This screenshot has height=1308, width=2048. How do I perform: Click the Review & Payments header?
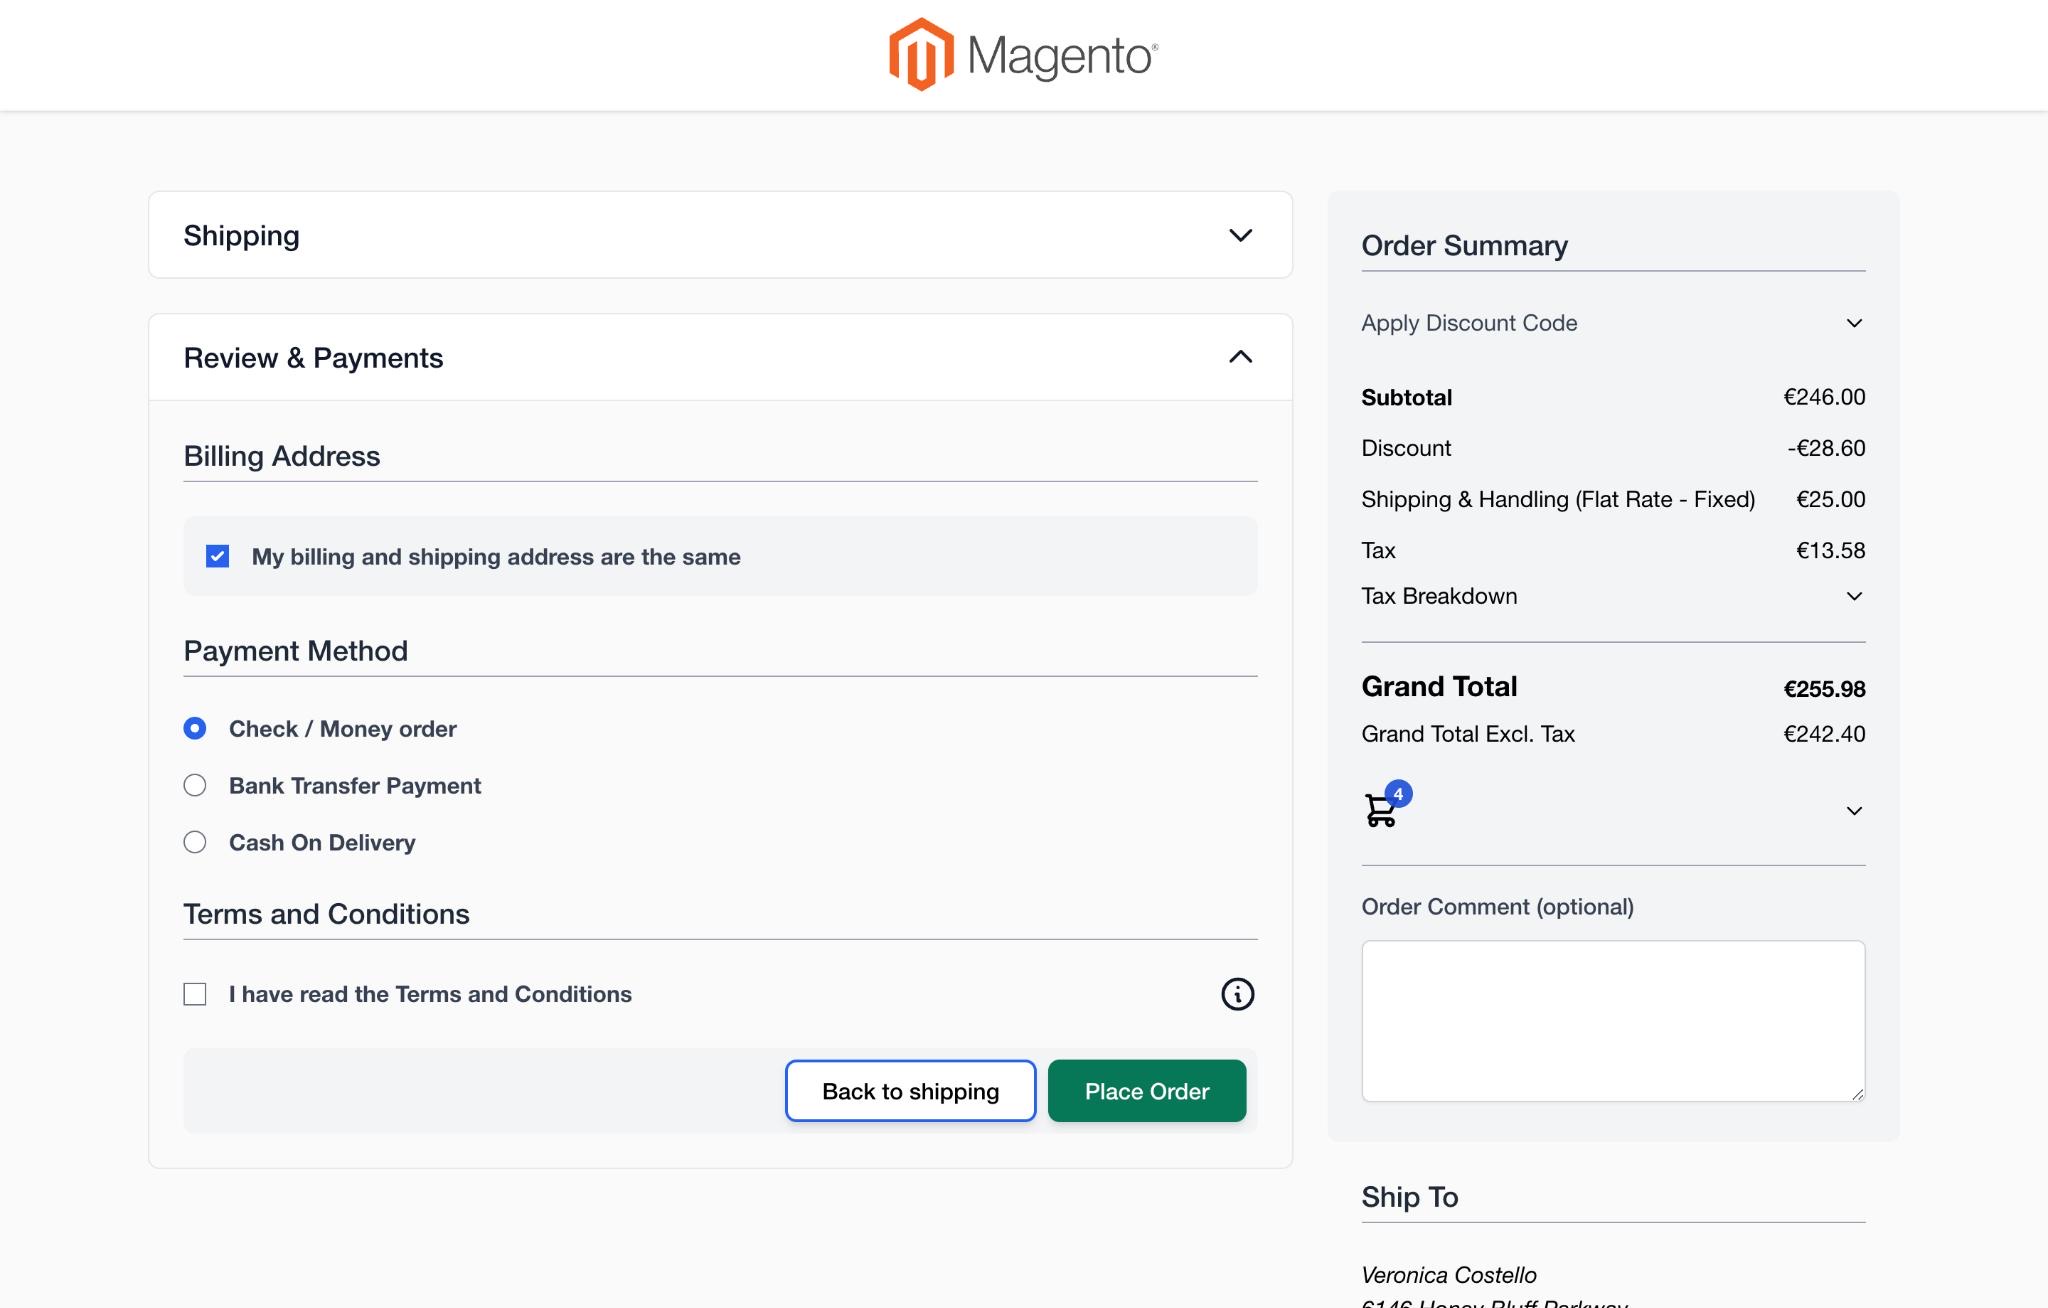pyautogui.click(x=313, y=357)
